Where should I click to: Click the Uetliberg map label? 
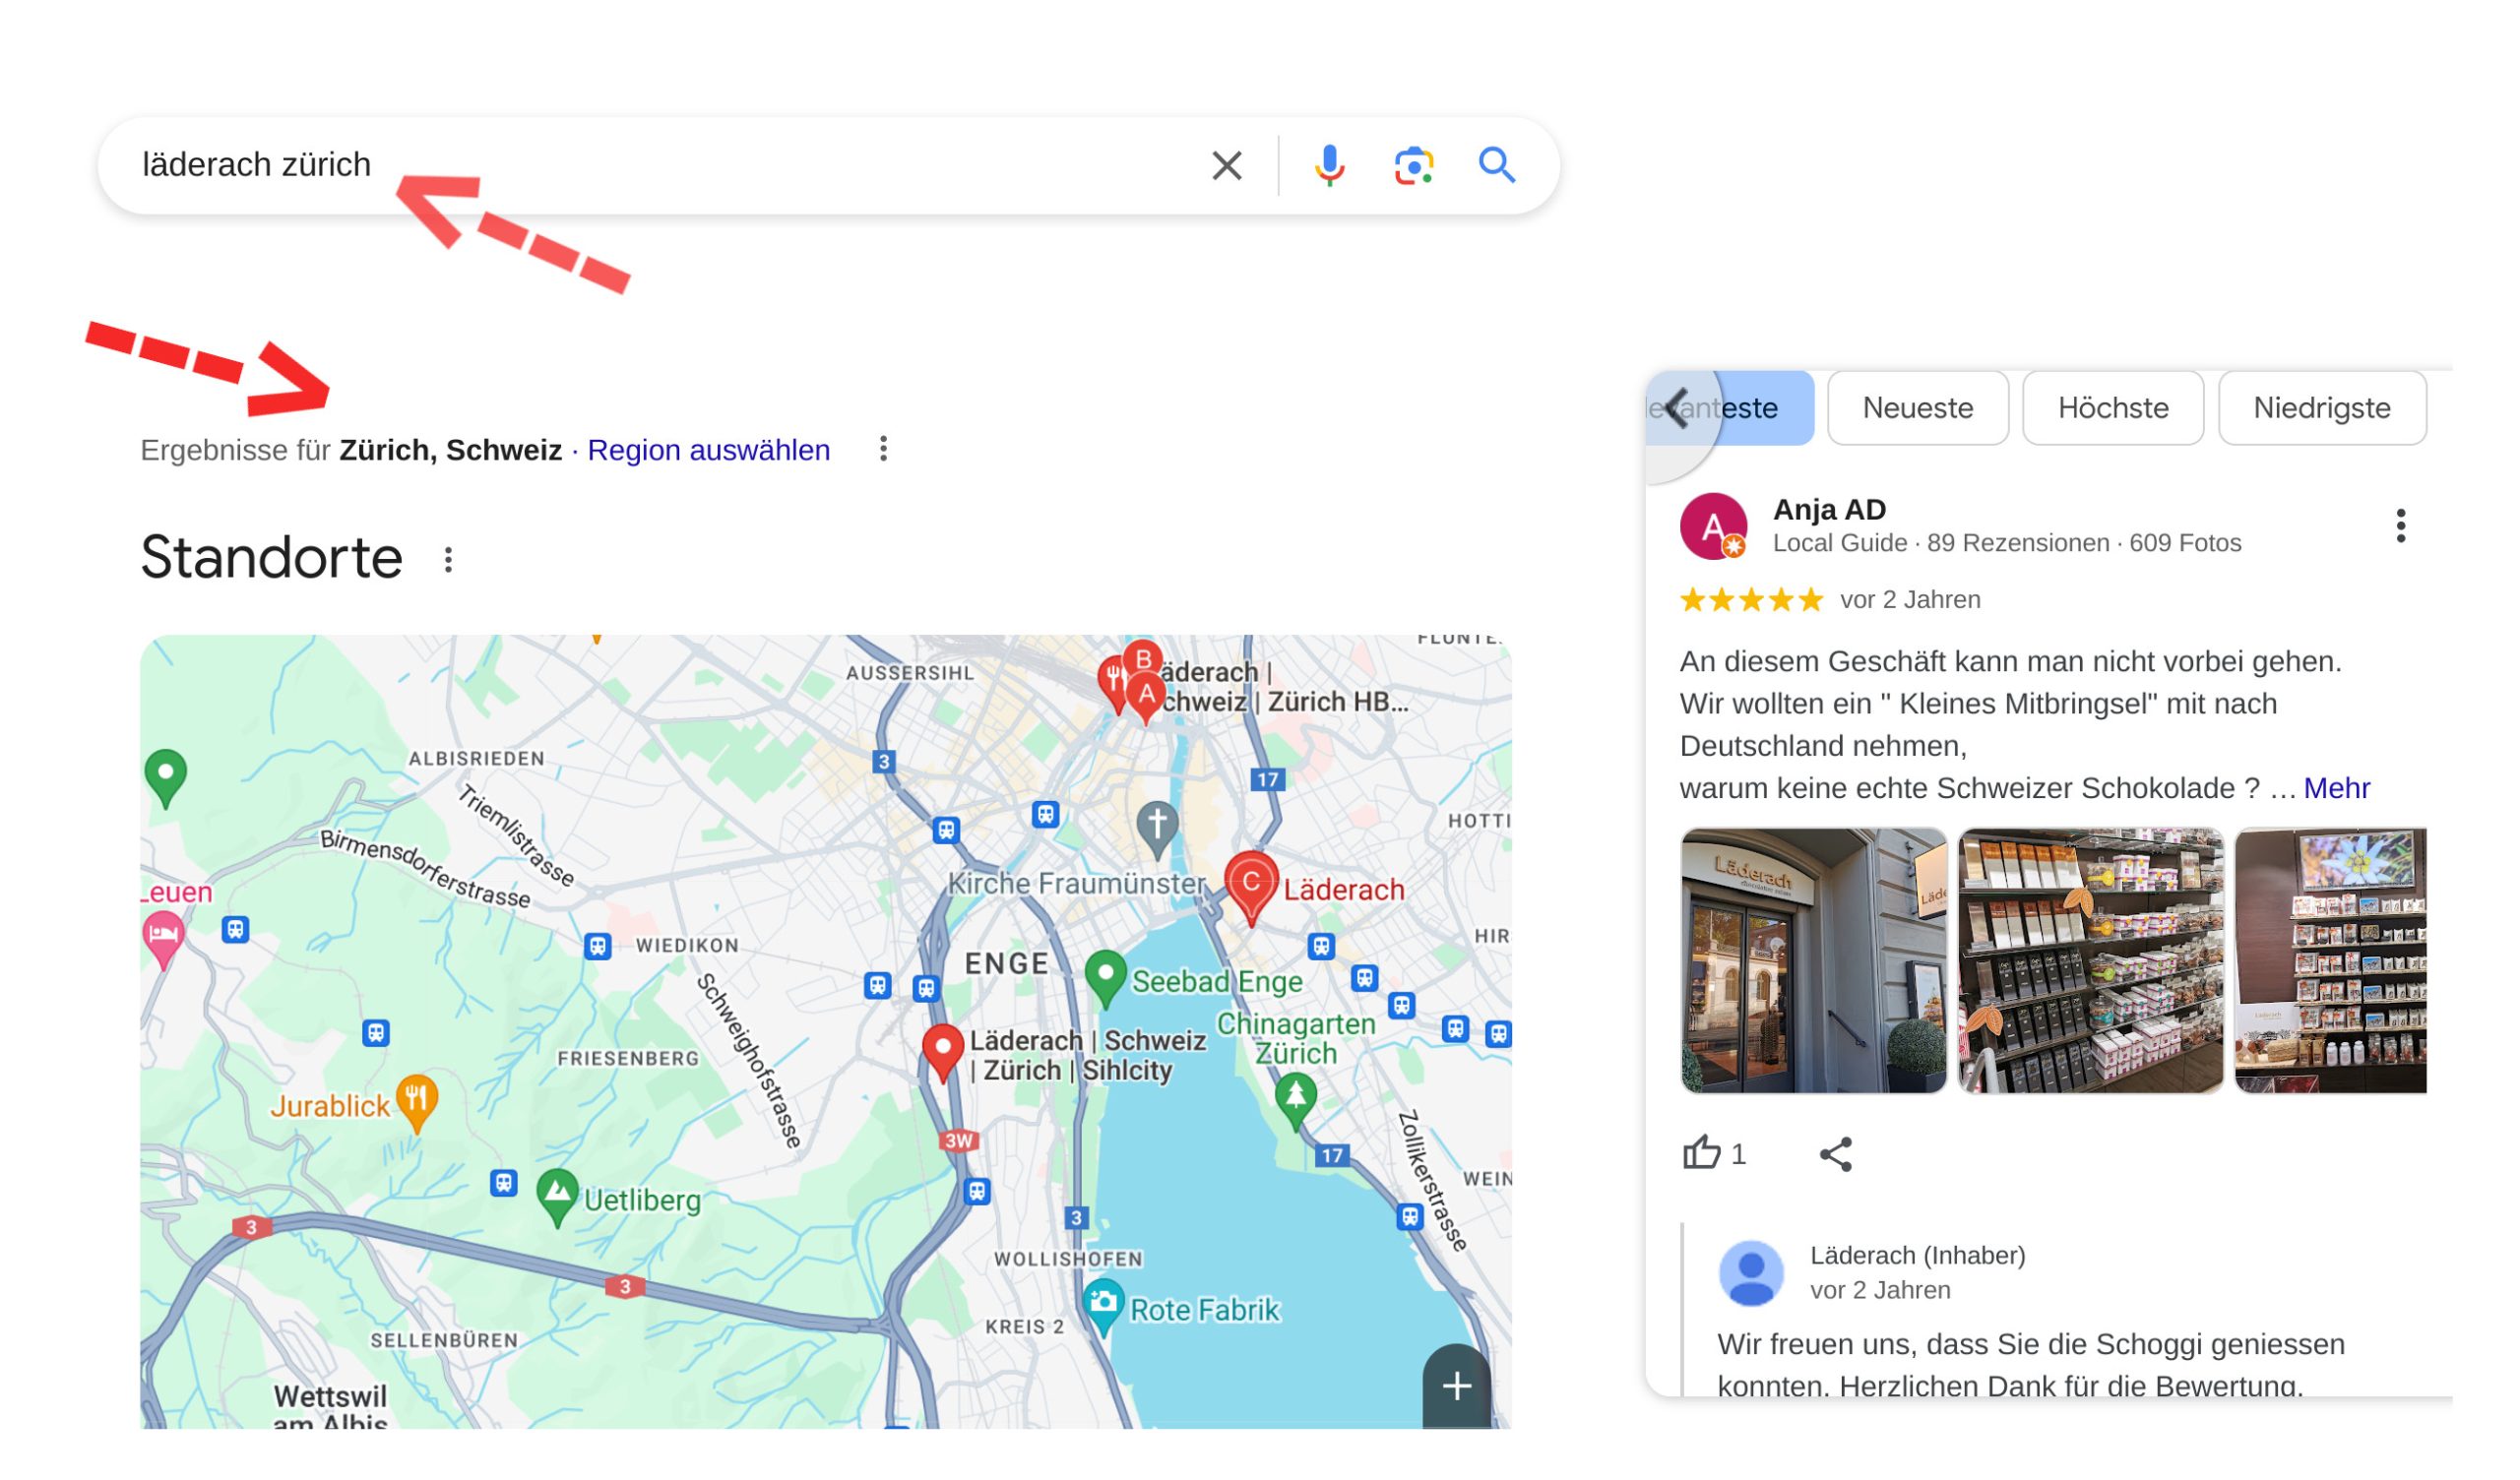pos(642,1200)
